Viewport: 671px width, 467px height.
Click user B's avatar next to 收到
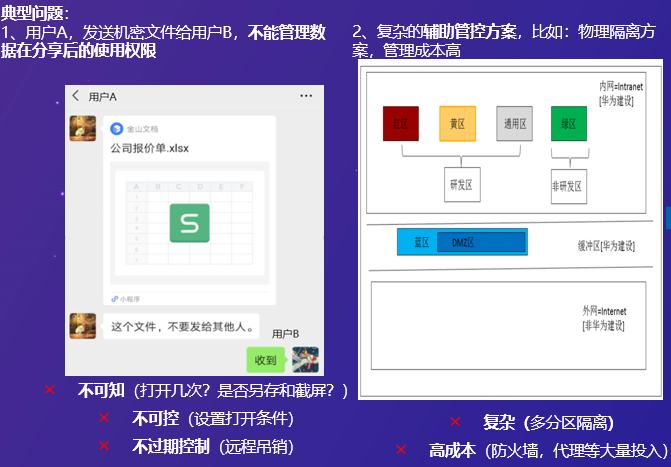[x=305, y=360]
